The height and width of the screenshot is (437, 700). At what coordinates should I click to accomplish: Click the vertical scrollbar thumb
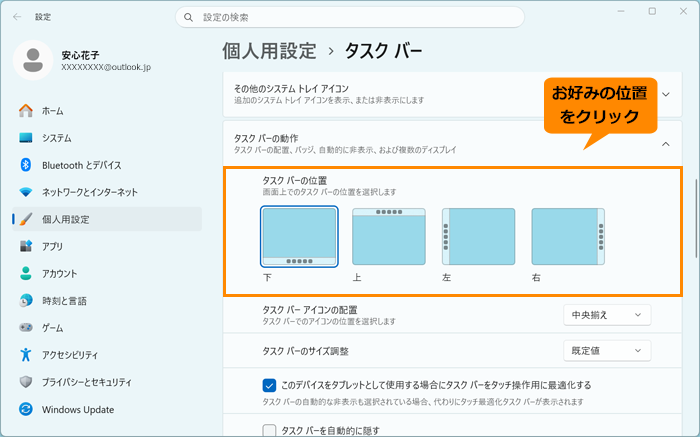[x=696, y=218]
